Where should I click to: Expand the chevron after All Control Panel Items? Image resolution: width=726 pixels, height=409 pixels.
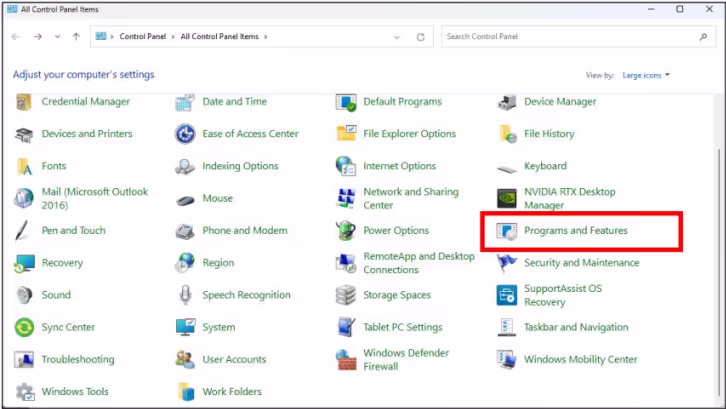[x=265, y=37]
